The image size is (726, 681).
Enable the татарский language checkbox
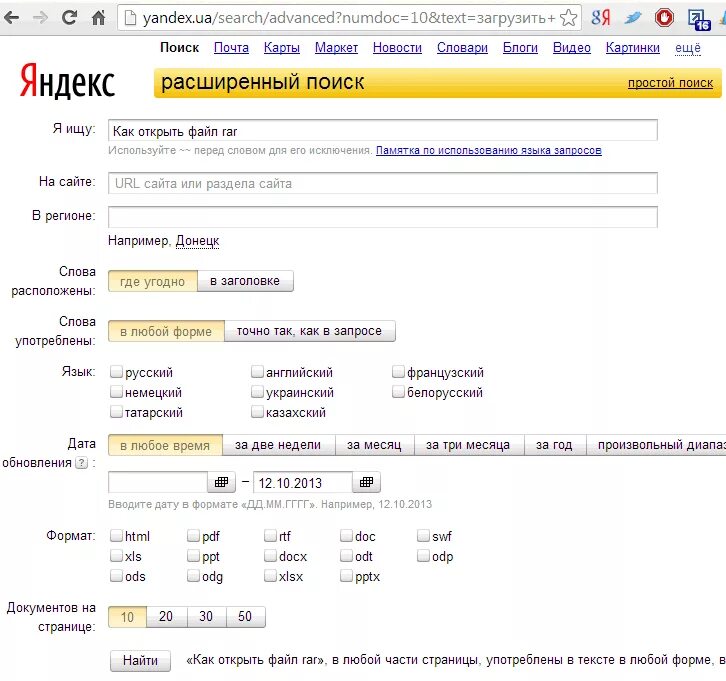click(x=116, y=412)
